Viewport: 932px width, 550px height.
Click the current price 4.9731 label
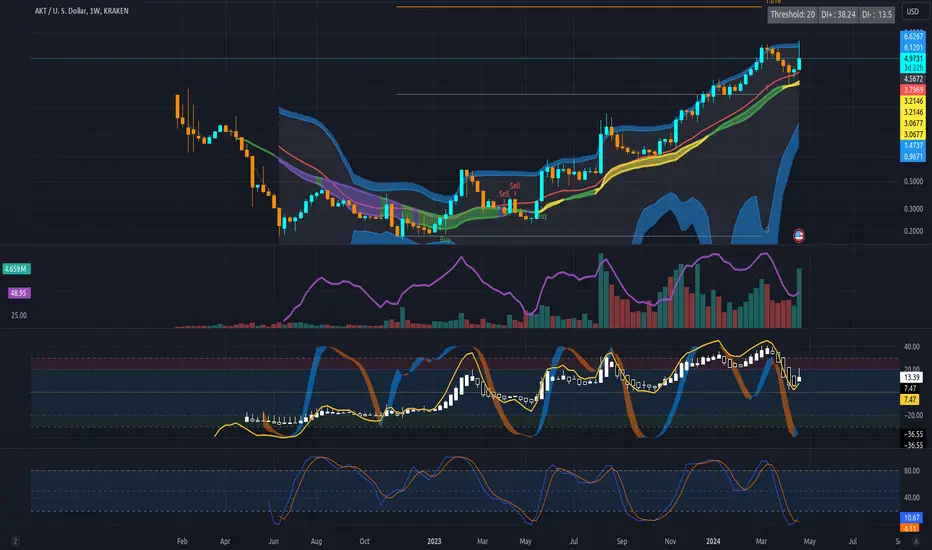pyautogui.click(x=913, y=58)
